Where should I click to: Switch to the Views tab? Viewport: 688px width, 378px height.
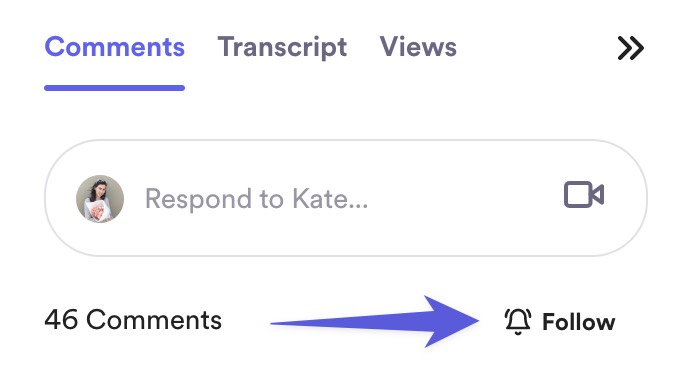pyautogui.click(x=418, y=47)
